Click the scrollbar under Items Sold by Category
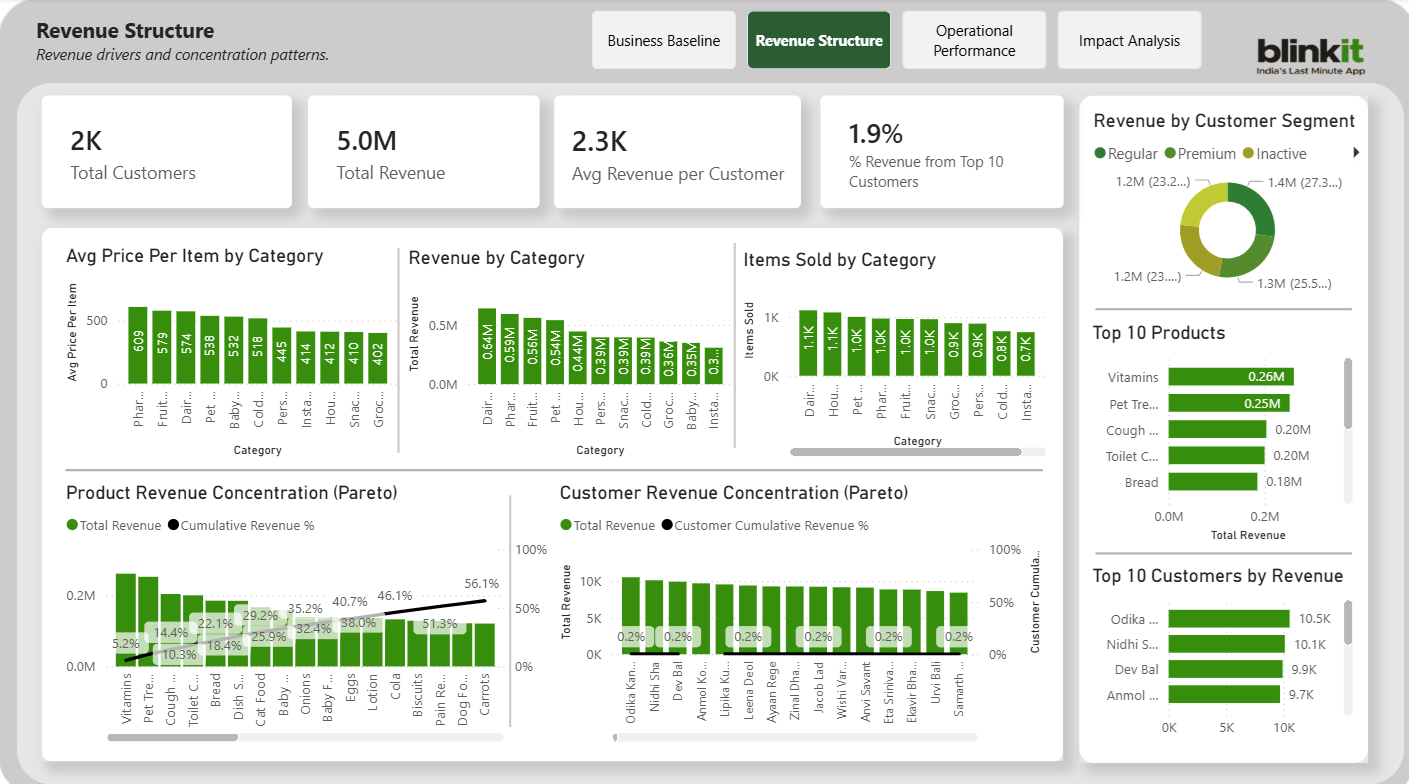This screenshot has height=784, width=1409. 905,452
